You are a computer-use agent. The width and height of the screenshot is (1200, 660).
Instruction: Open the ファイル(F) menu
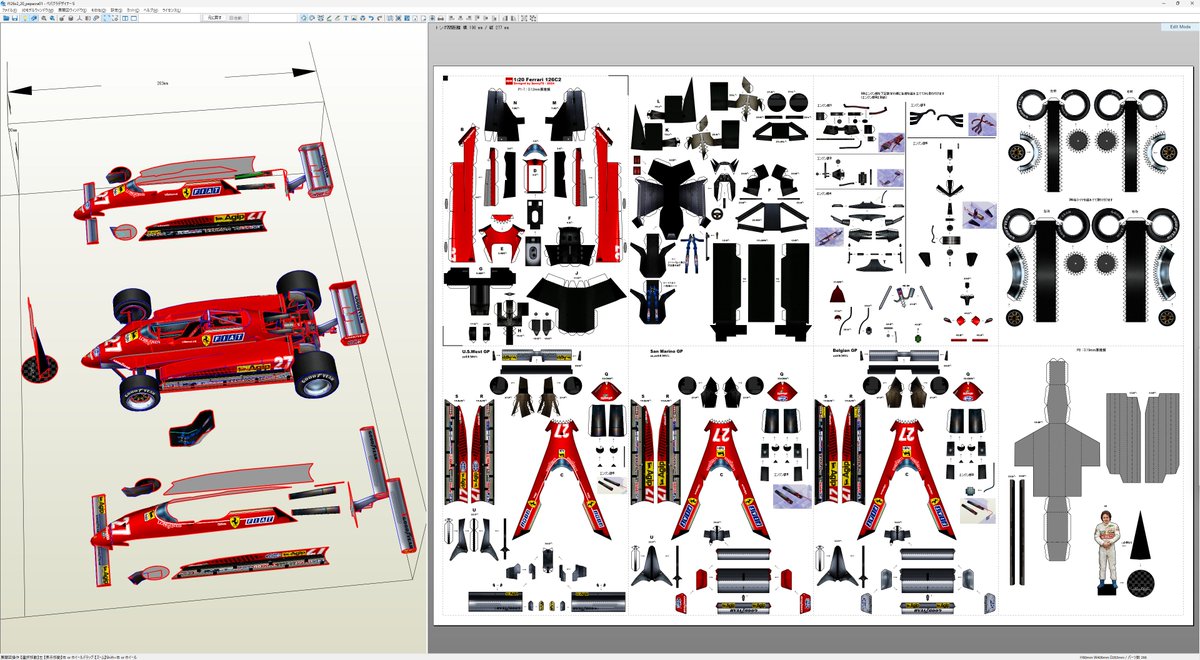(x=9, y=10)
